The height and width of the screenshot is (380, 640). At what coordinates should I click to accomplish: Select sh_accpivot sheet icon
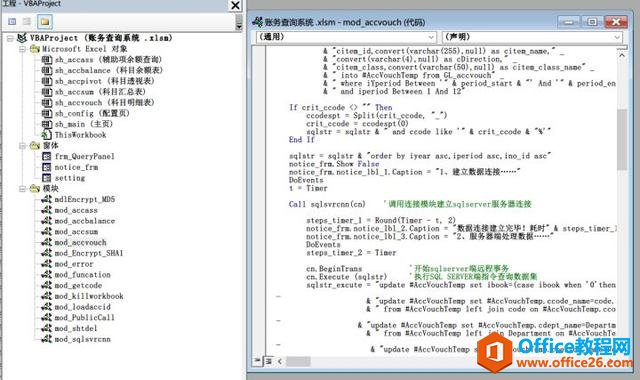47,81
